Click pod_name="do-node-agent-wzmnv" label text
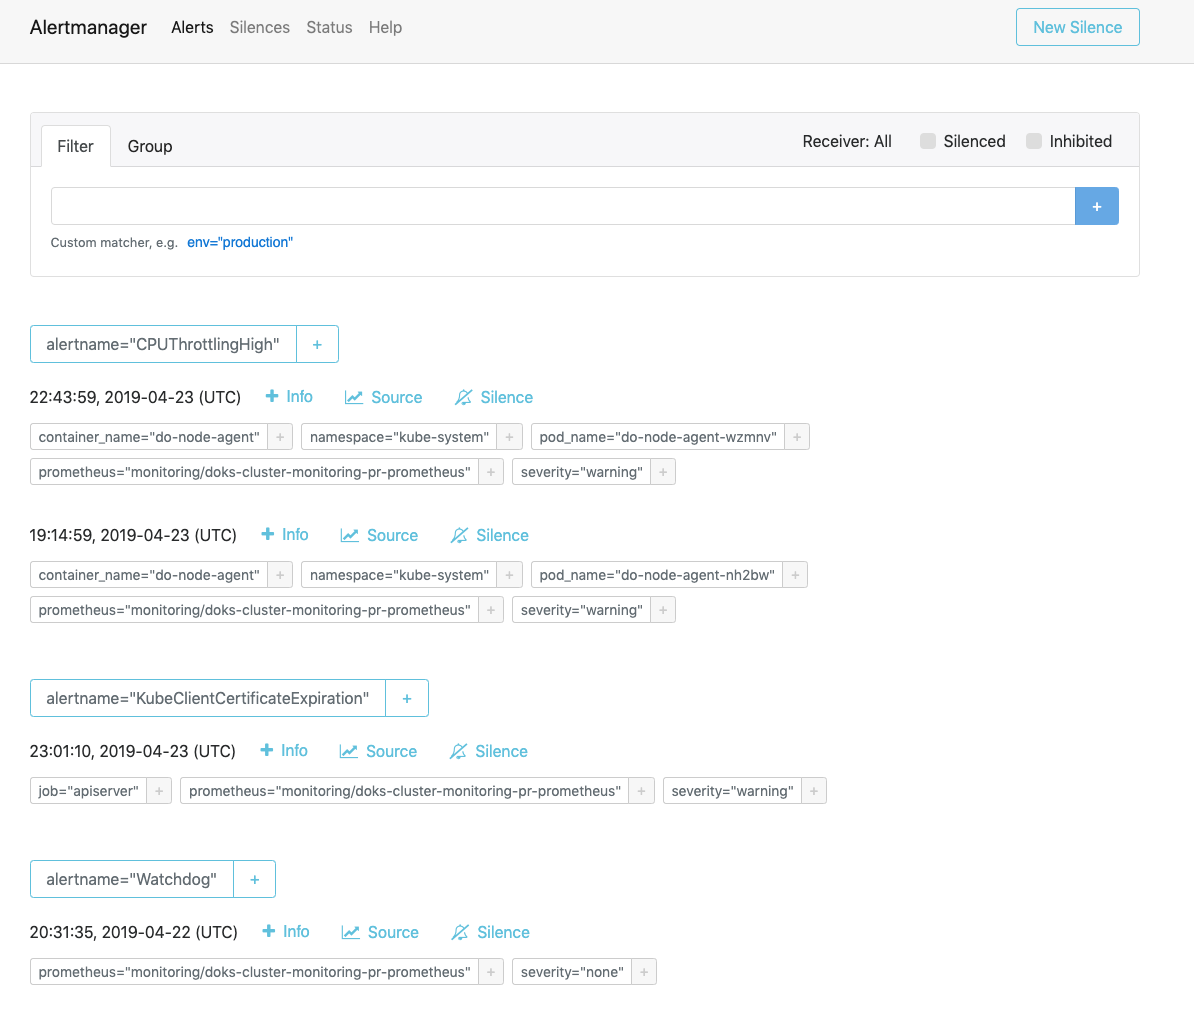The width and height of the screenshot is (1194, 1022). click(658, 437)
